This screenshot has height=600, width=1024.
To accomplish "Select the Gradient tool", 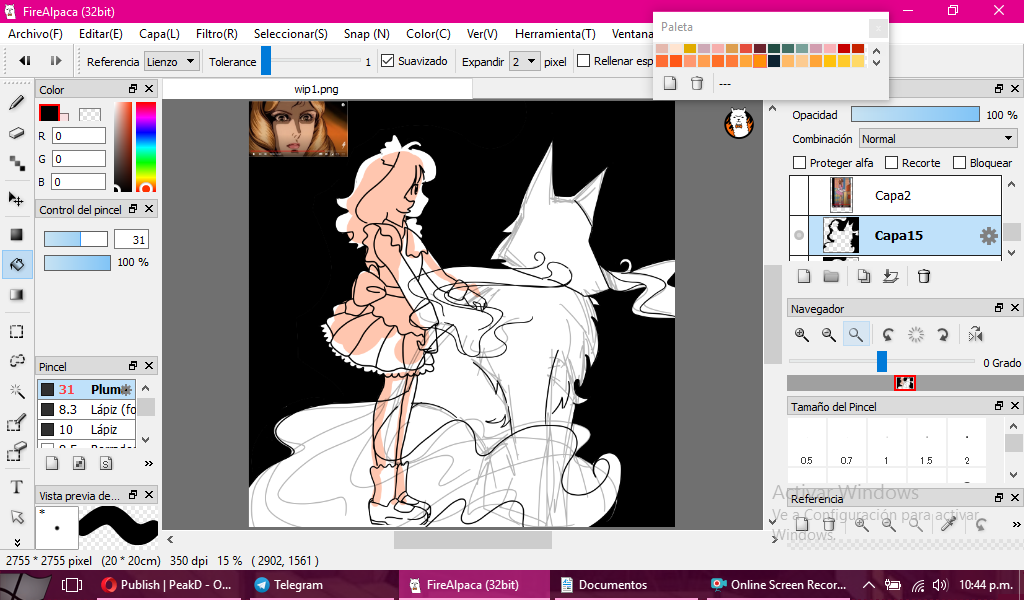I will click(x=17, y=295).
